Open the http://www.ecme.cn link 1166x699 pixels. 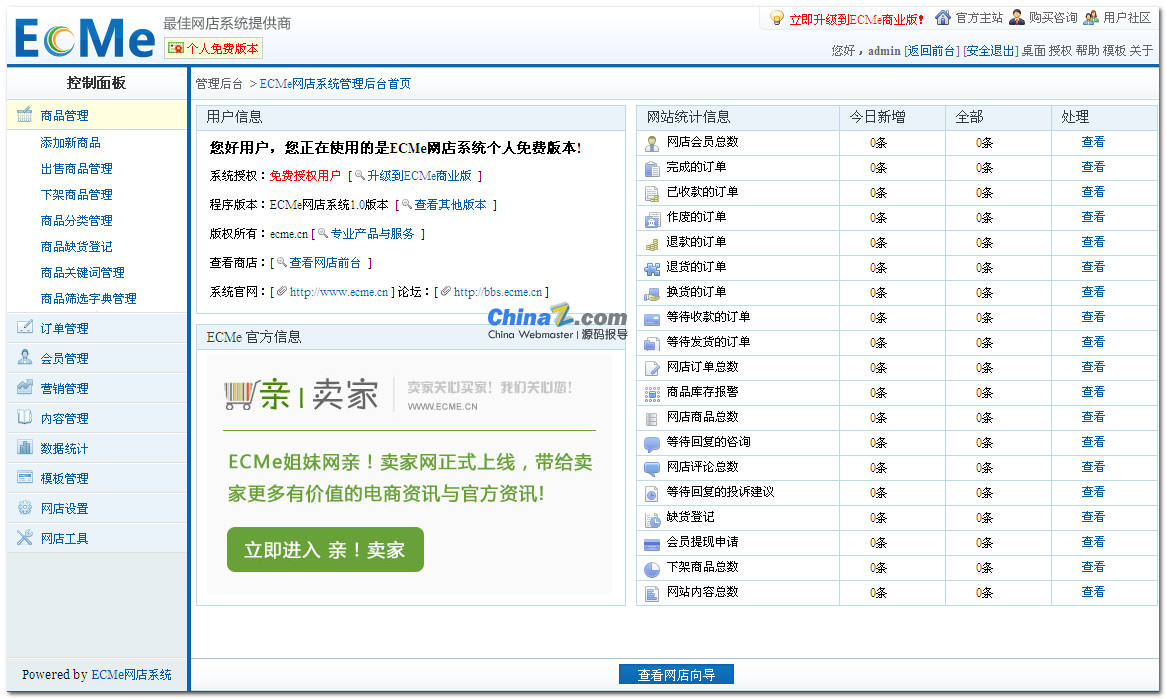point(339,291)
